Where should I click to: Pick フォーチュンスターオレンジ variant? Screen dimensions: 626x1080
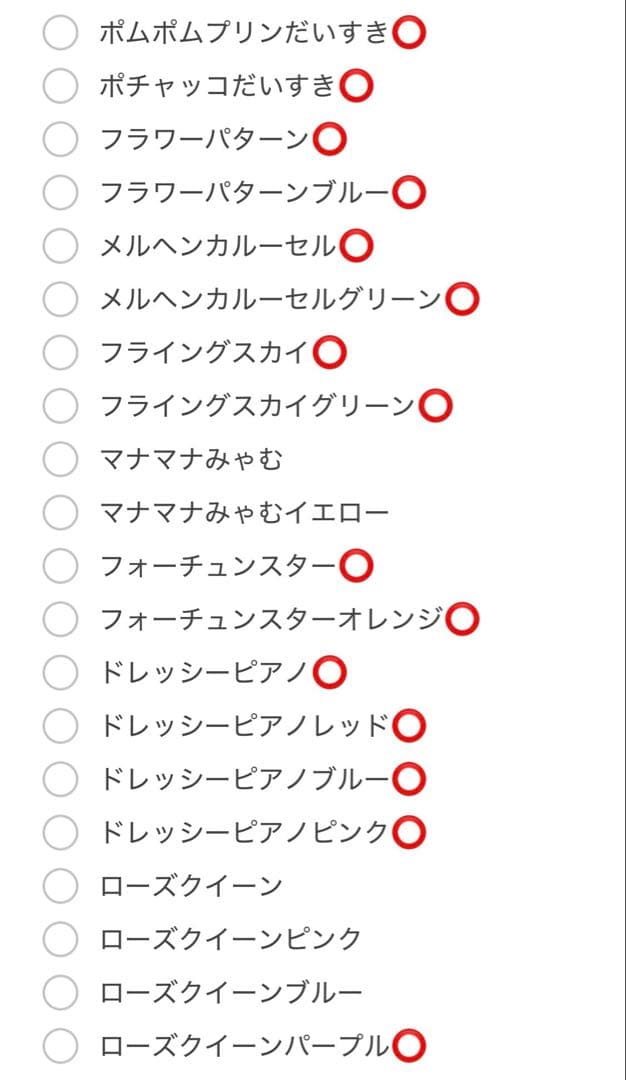pyautogui.click(x=59, y=619)
